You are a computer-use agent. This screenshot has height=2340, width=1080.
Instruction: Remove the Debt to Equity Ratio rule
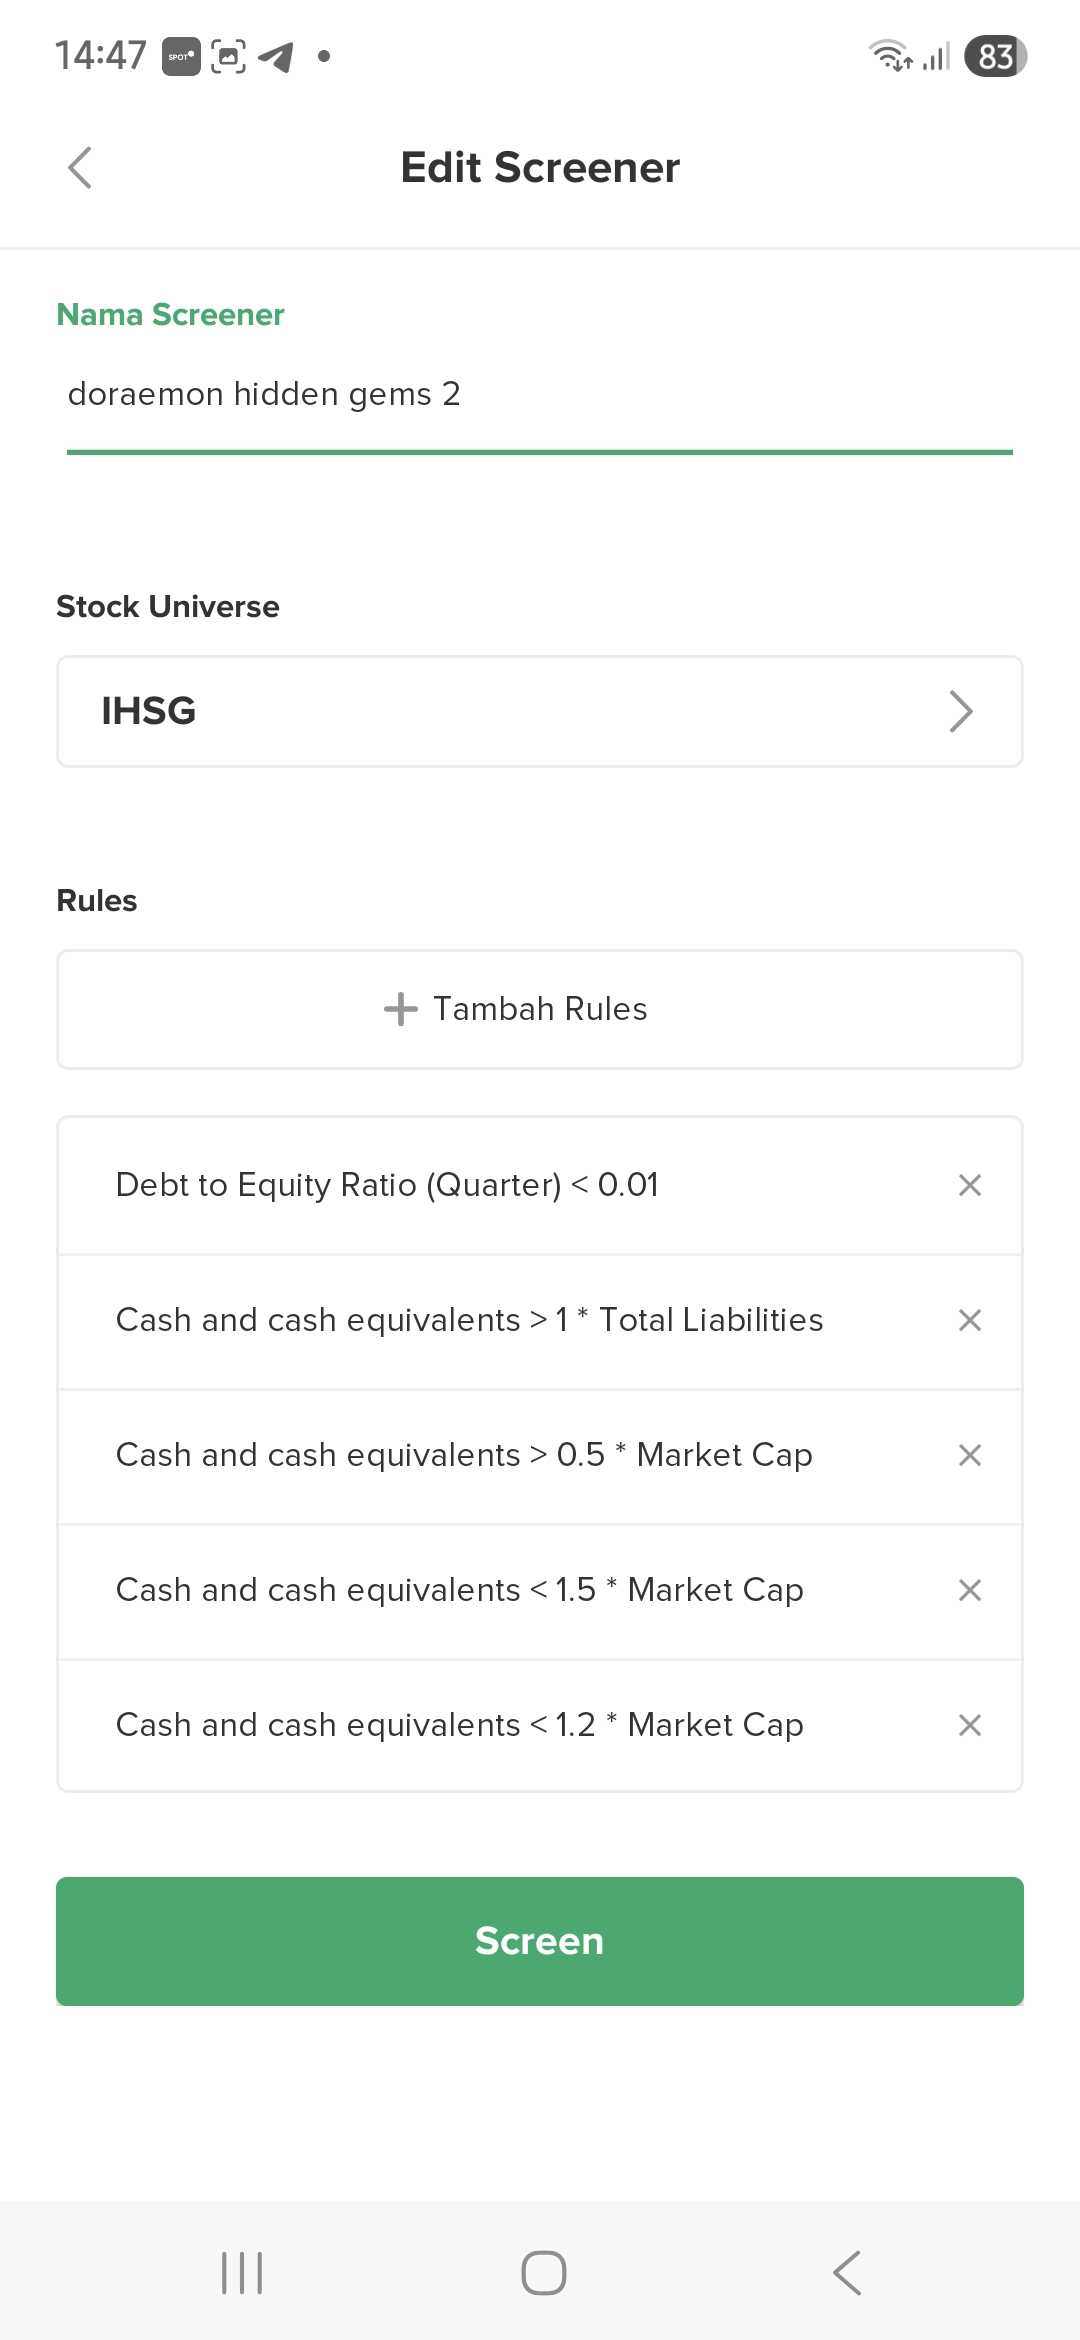pyautogui.click(x=969, y=1185)
